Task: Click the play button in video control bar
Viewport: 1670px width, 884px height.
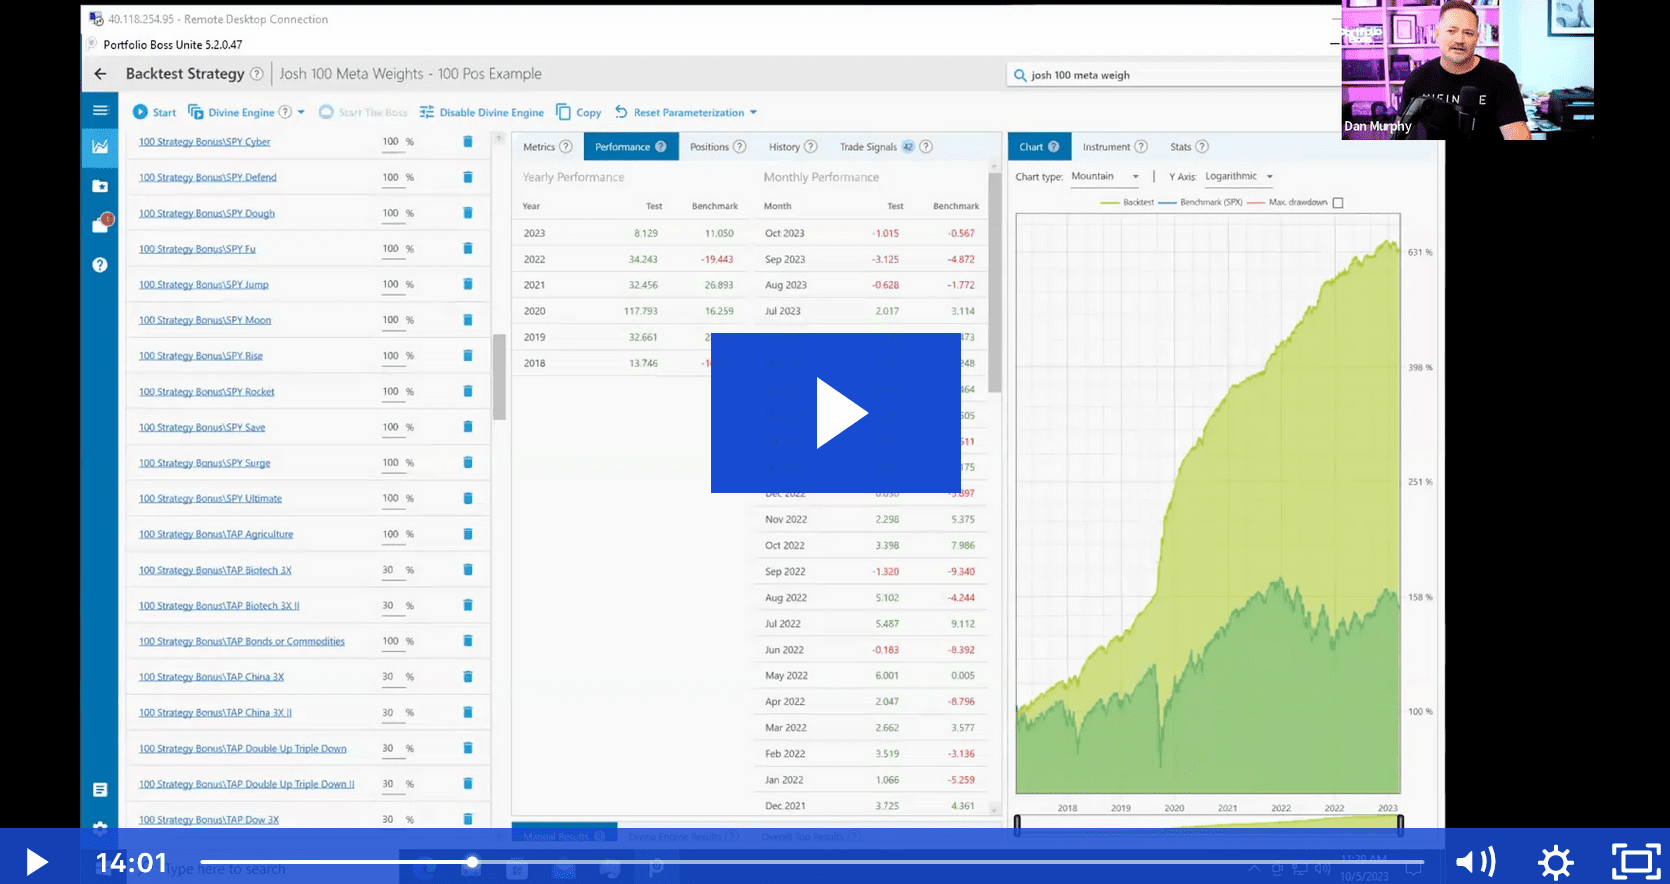Action: 37,862
